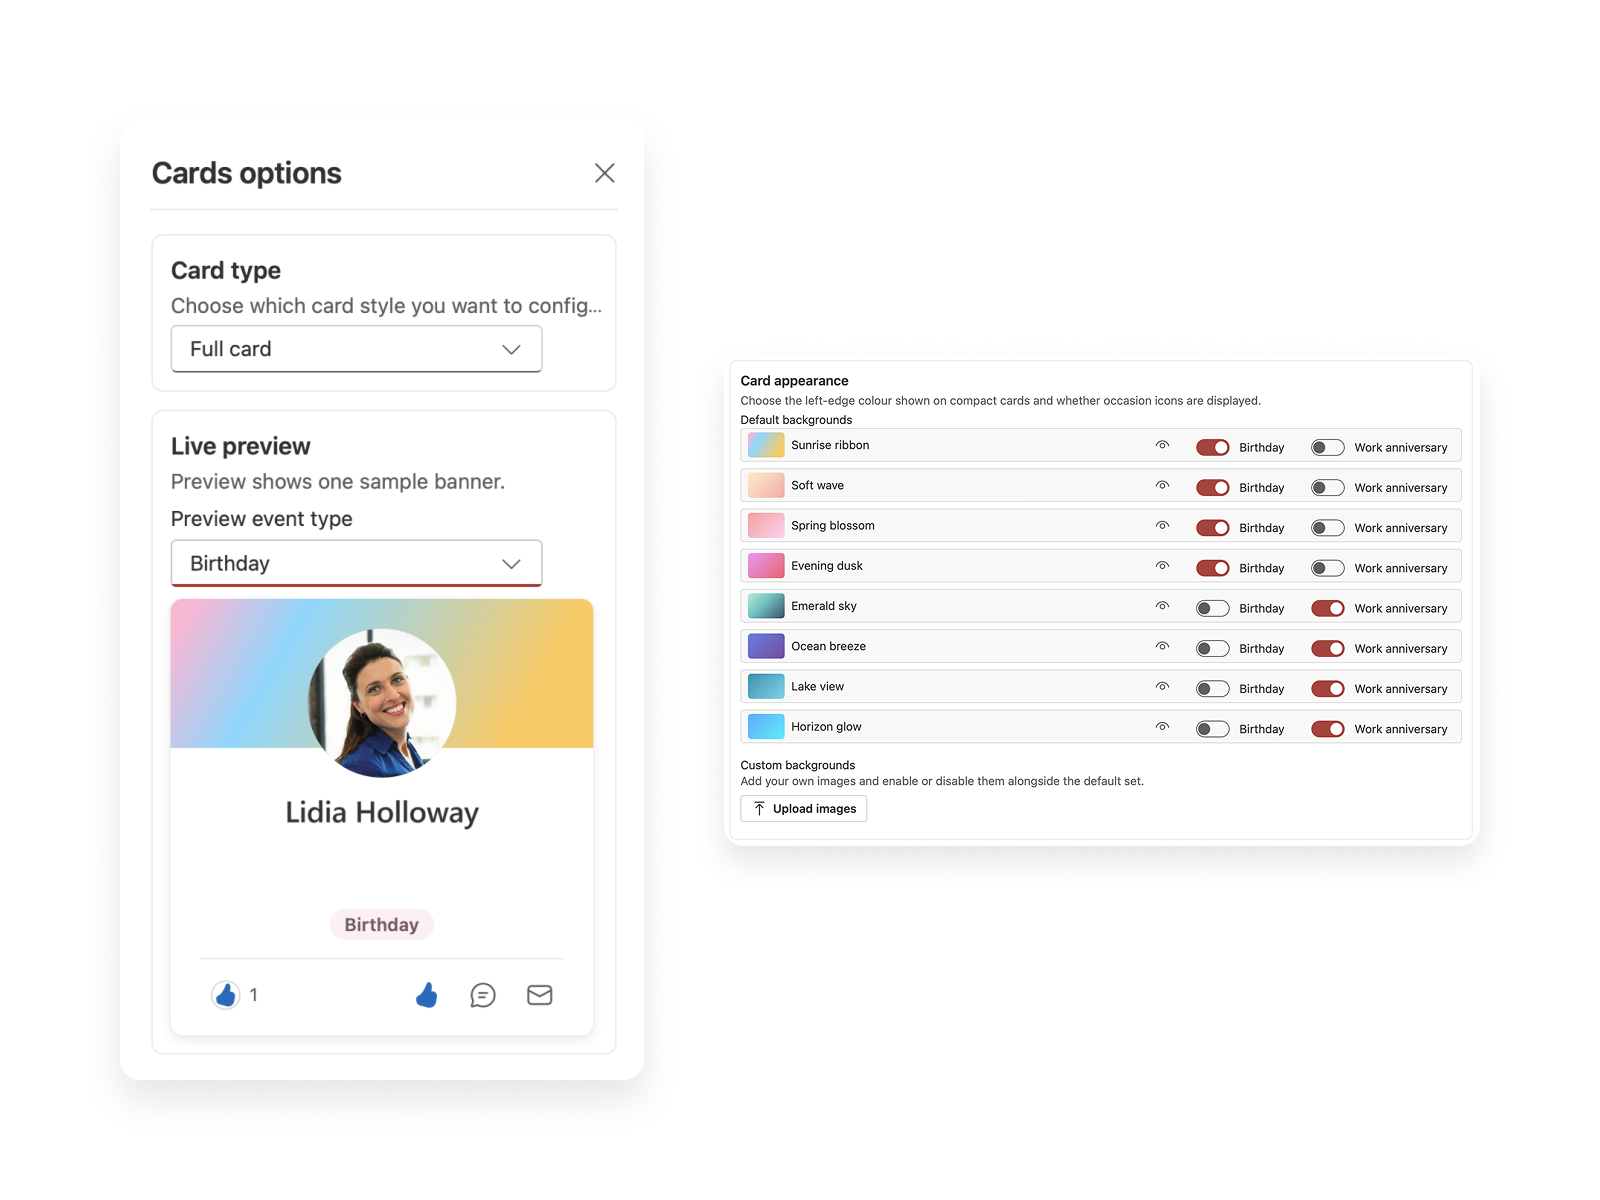Image resolution: width=1600 pixels, height=1200 pixels.
Task: Open the Preview event type Birthday dropdown
Action: pos(356,563)
